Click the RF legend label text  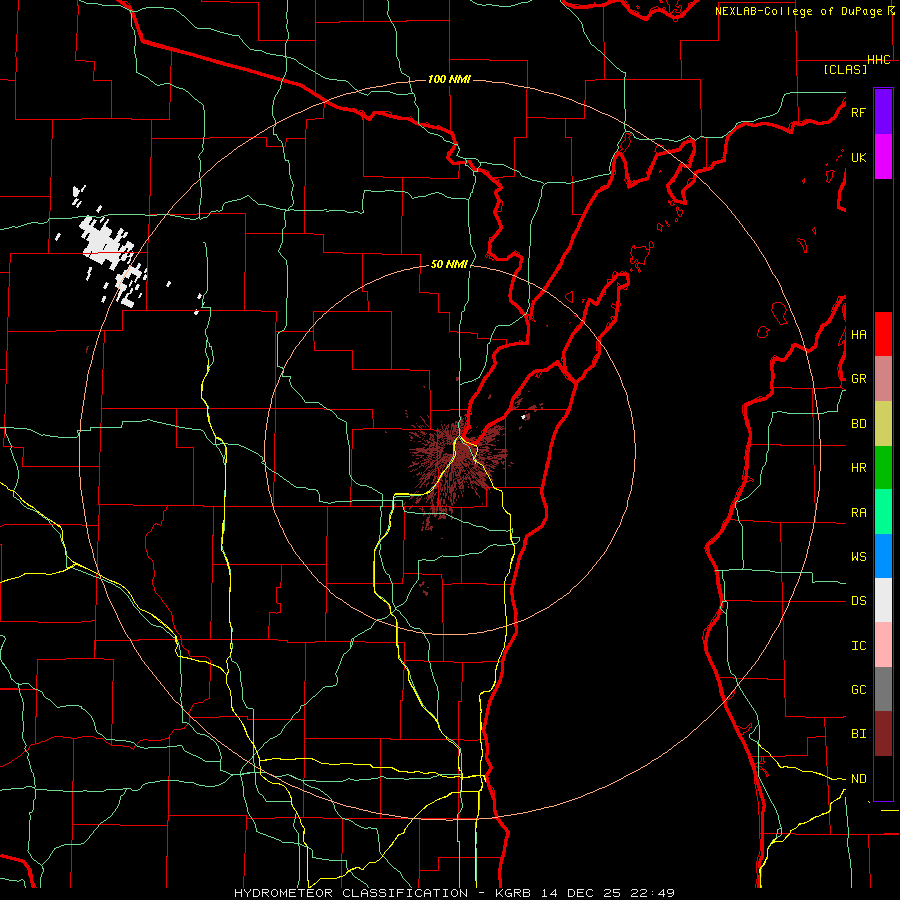[x=858, y=112]
